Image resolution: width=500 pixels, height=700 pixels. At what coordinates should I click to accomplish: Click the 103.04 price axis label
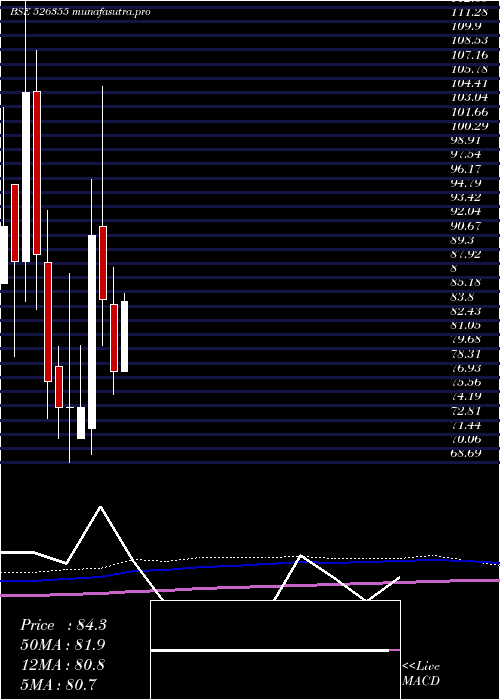click(470, 98)
